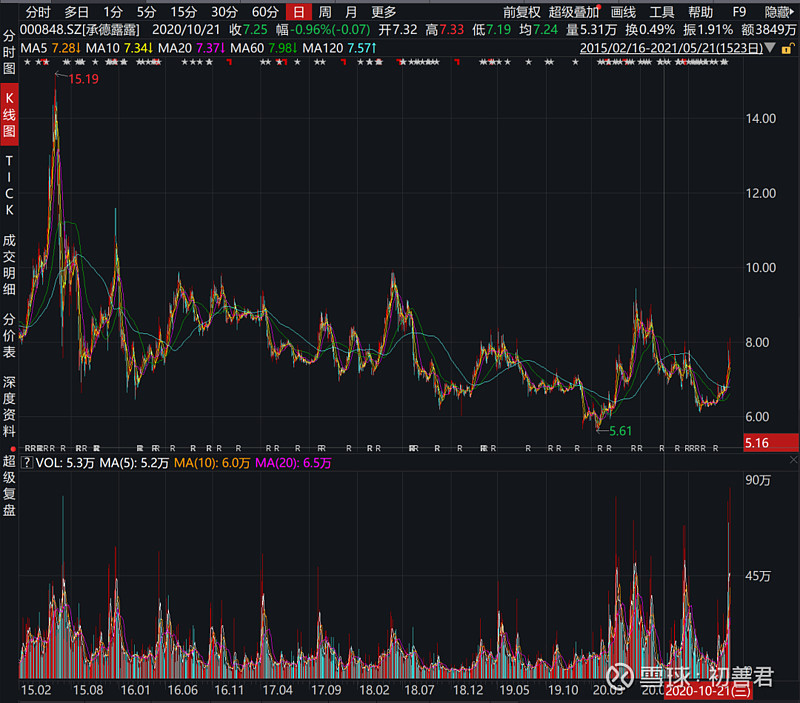Image resolution: width=800 pixels, height=703 pixels.
Task: Click the 15.19 high price marker
Action: 83,79
